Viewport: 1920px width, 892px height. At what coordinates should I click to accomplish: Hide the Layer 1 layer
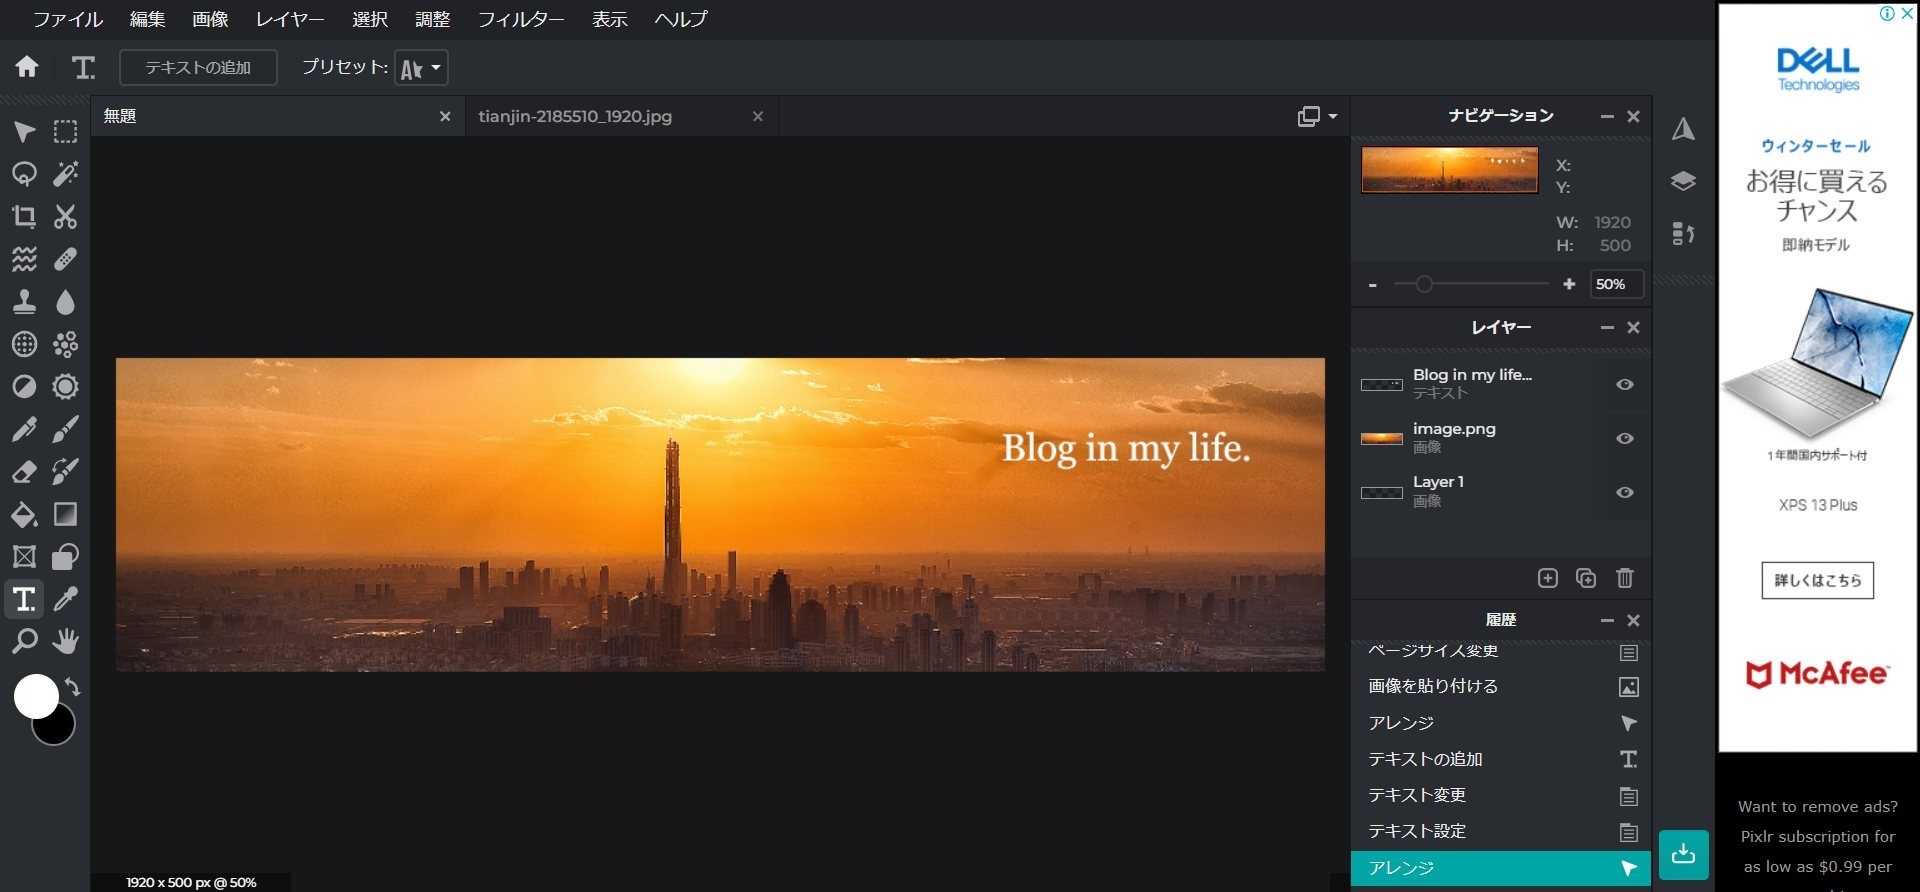click(1625, 493)
